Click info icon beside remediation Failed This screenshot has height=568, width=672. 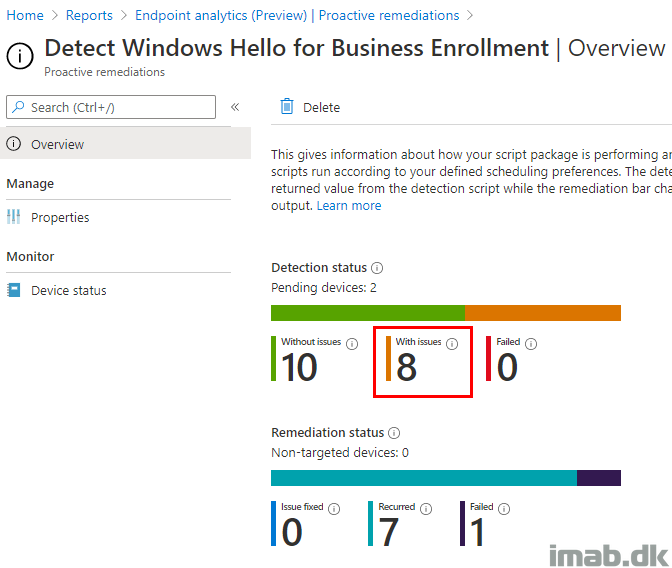(x=504, y=509)
